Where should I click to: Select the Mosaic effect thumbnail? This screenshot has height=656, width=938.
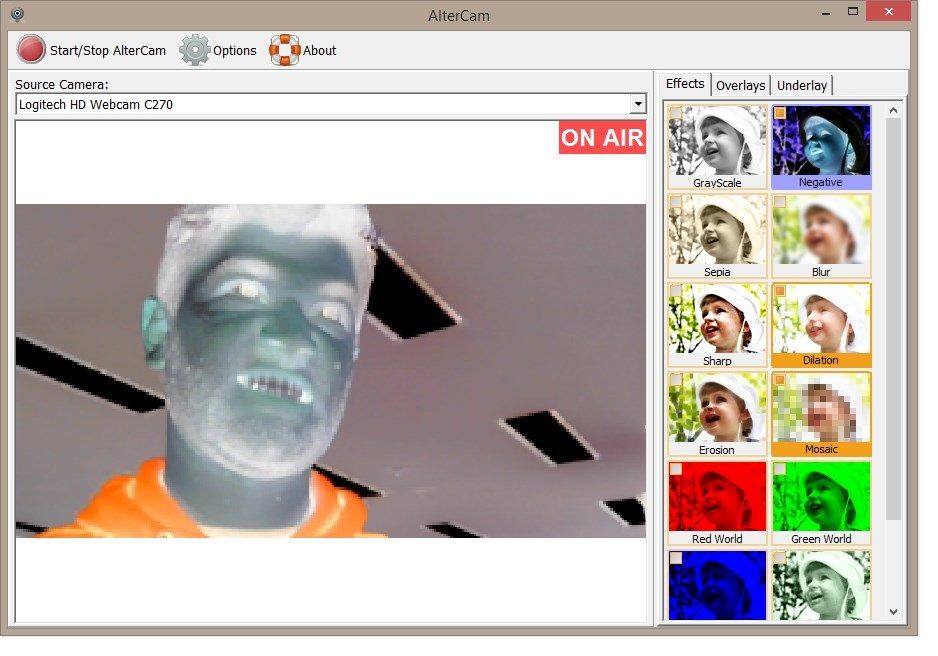(x=821, y=414)
